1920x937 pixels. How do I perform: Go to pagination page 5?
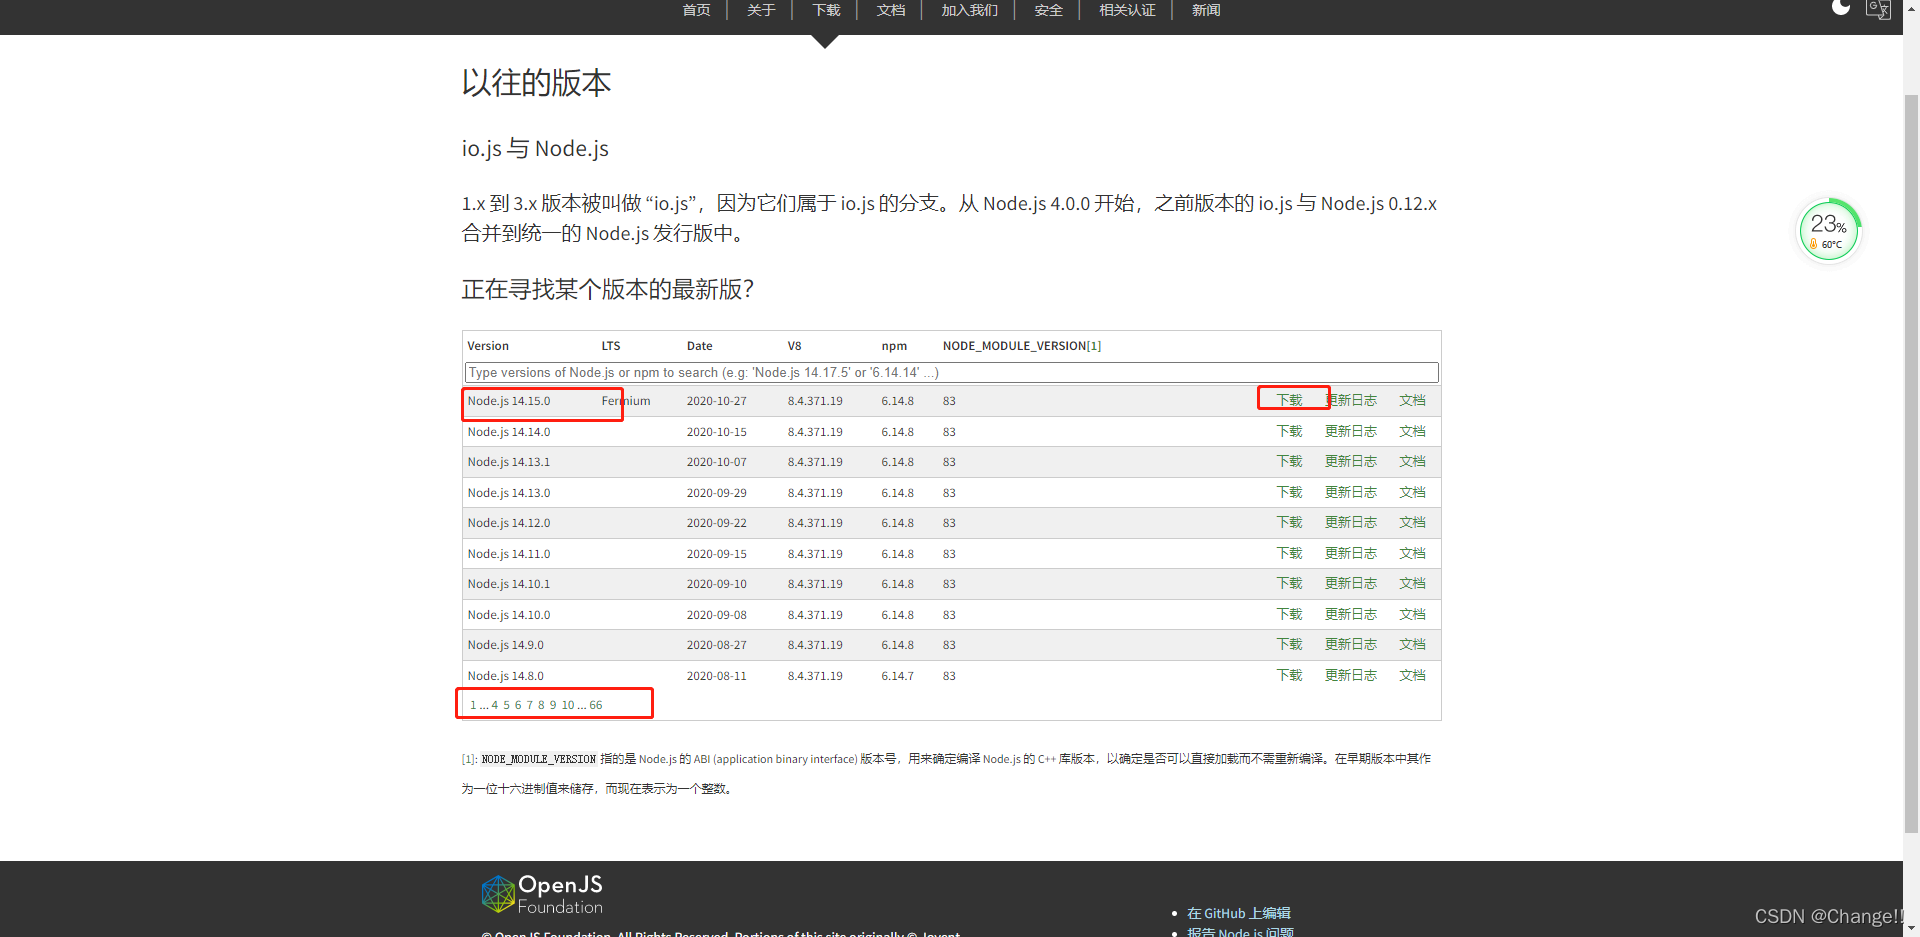(x=506, y=705)
